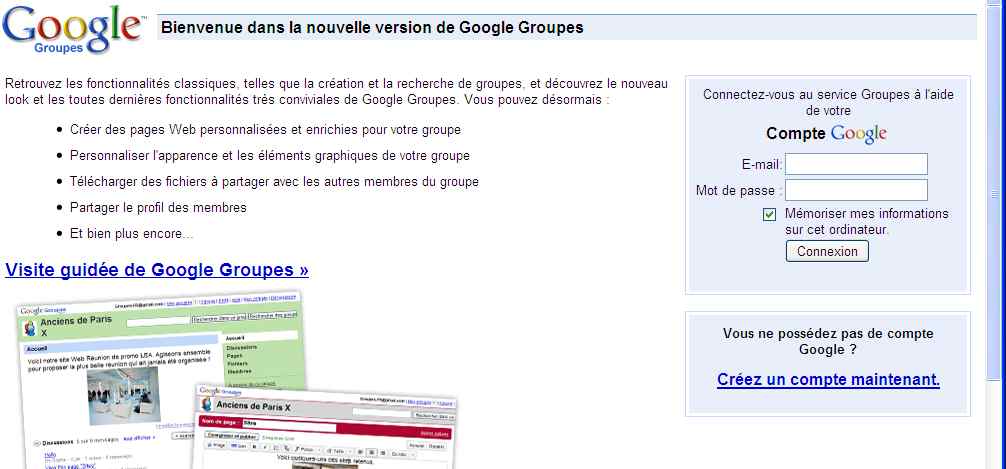The image size is (1006, 469).
Task: Click 'Télécharger des fichiers à partager' bullet
Action: [x=274, y=182]
